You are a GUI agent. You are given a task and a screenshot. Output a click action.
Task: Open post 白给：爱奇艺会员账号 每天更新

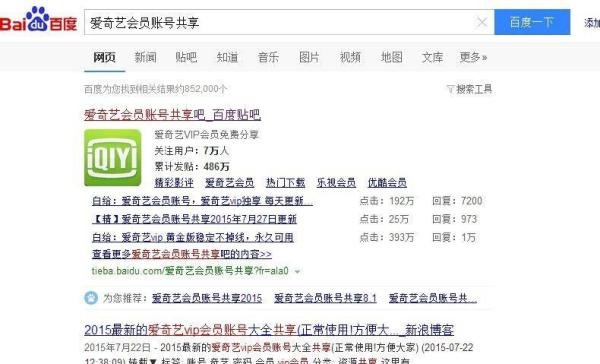pos(203,201)
